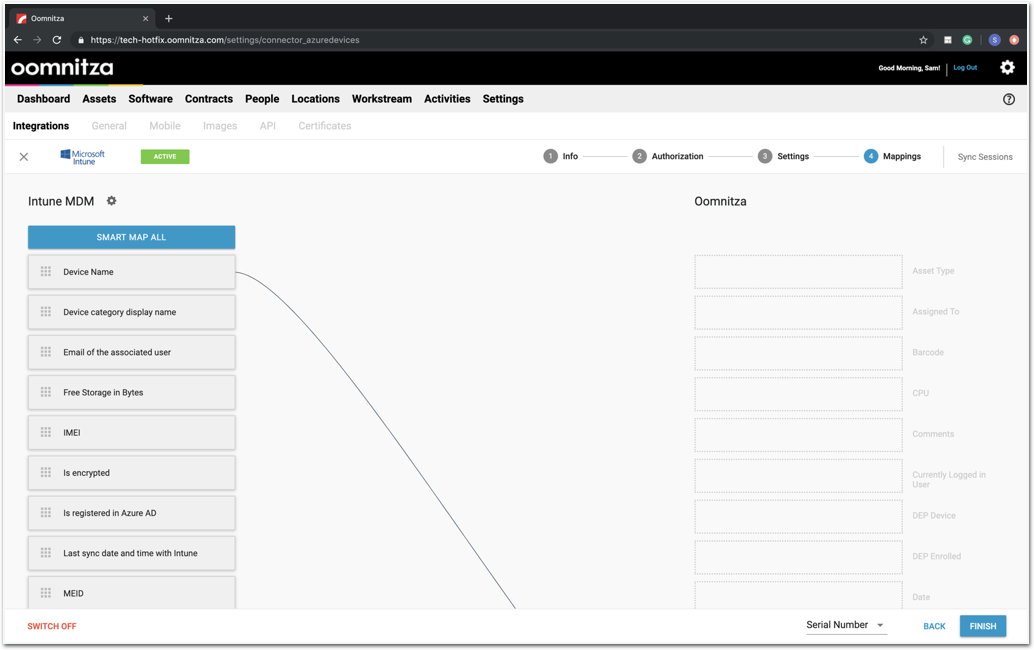Viewport: 1034px width, 650px height.
Task: Open a new browser tab
Action: point(168,18)
